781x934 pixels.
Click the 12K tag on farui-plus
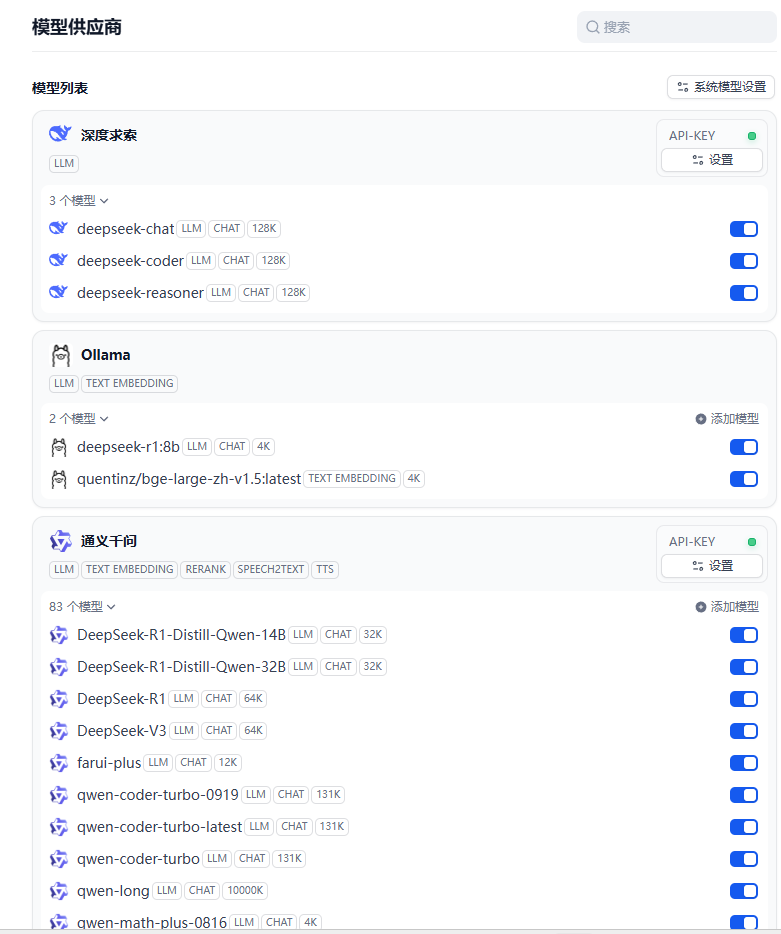coord(228,762)
